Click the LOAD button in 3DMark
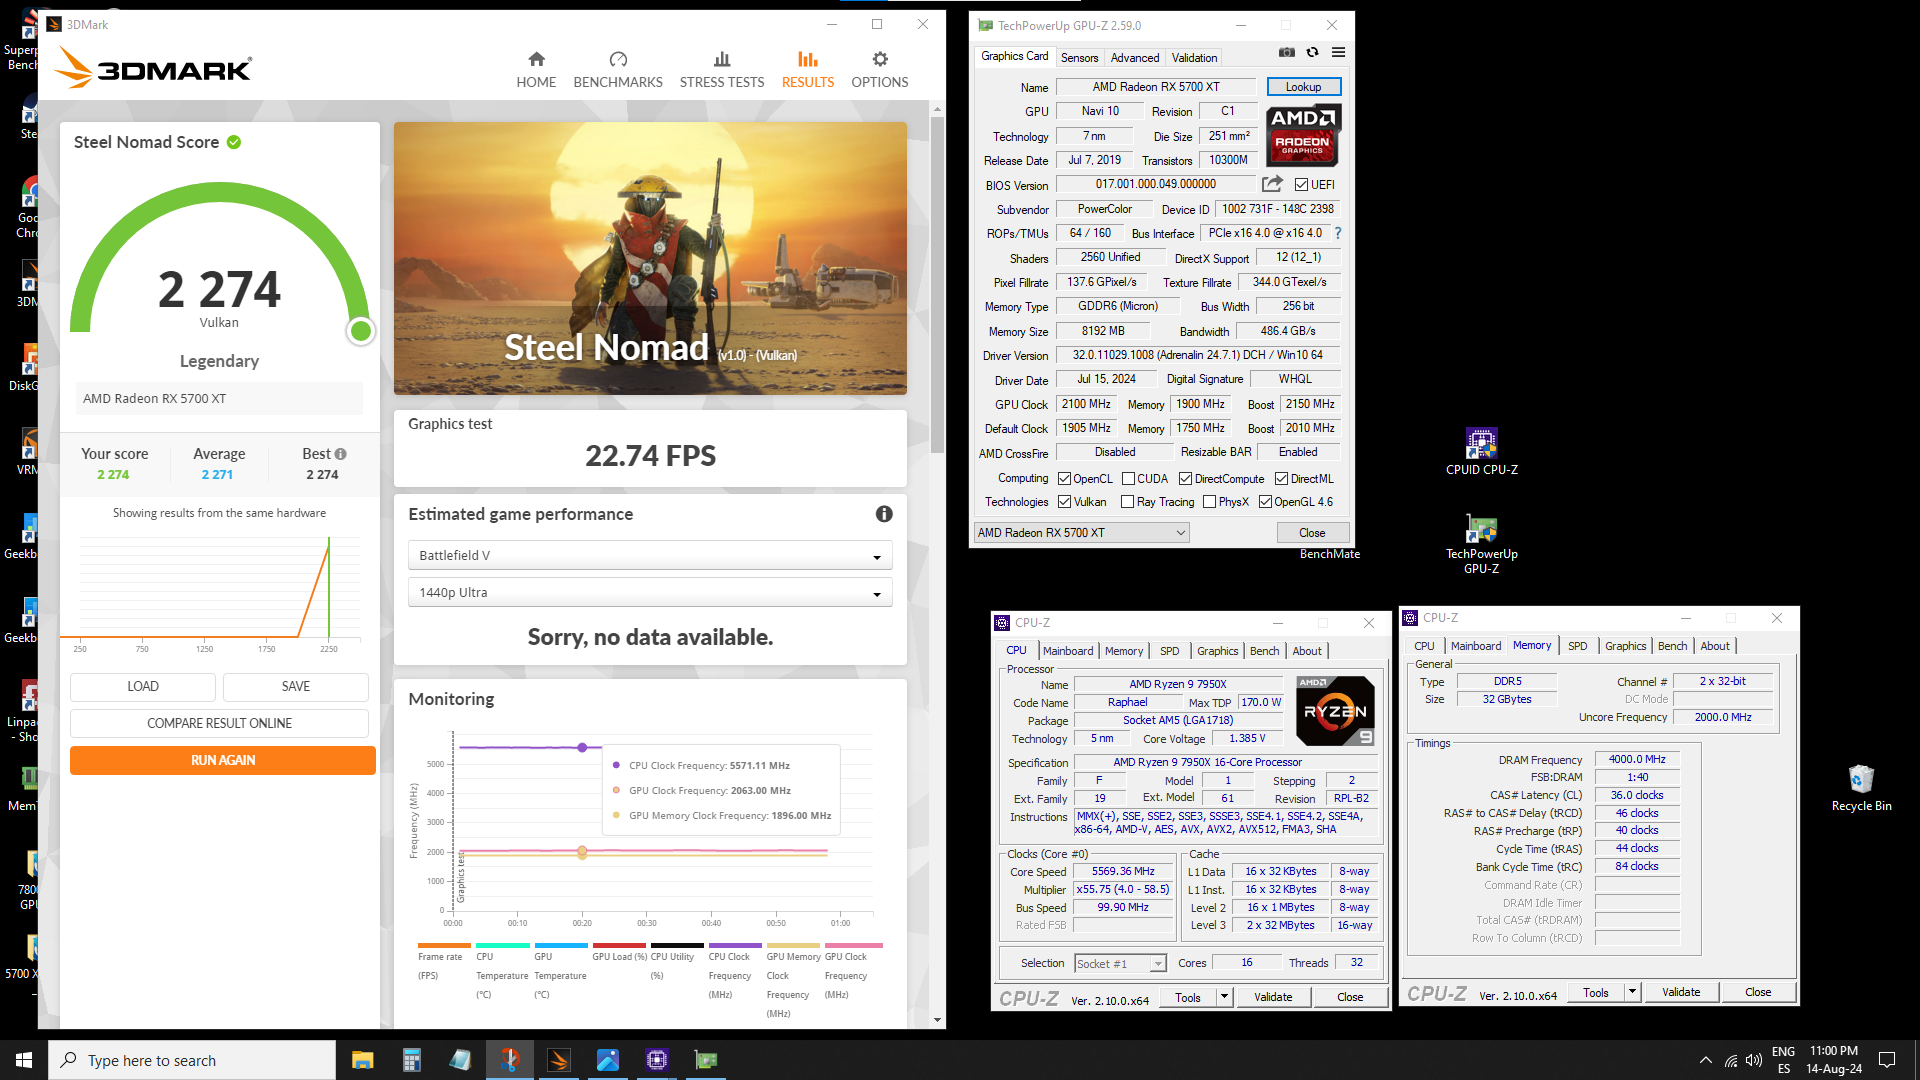1920x1080 pixels. (143, 687)
